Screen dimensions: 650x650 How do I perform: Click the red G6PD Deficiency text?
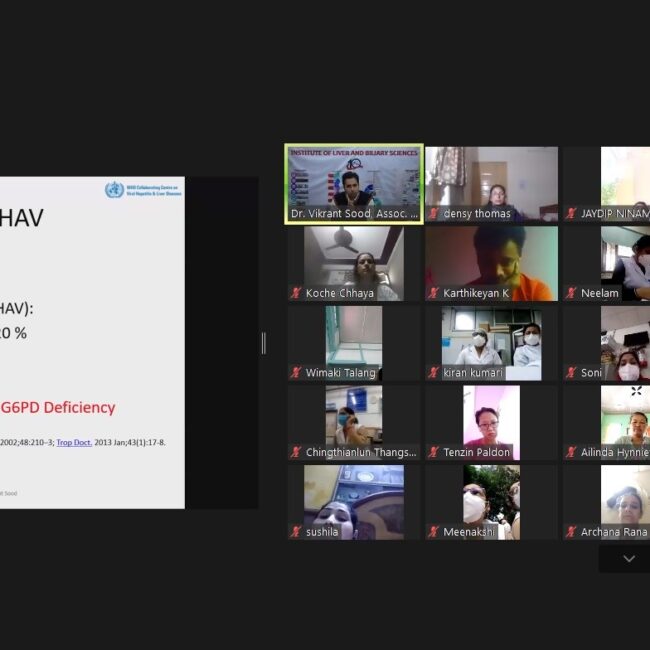[58, 407]
